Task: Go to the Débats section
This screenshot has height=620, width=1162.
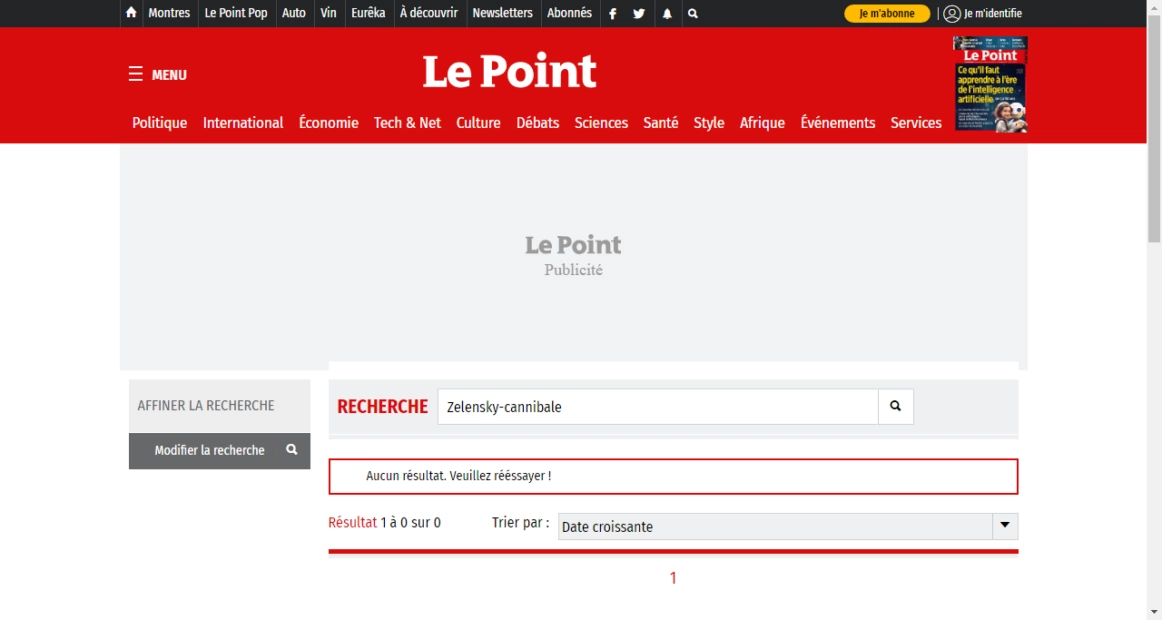Action: pyautogui.click(x=537, y=123)
